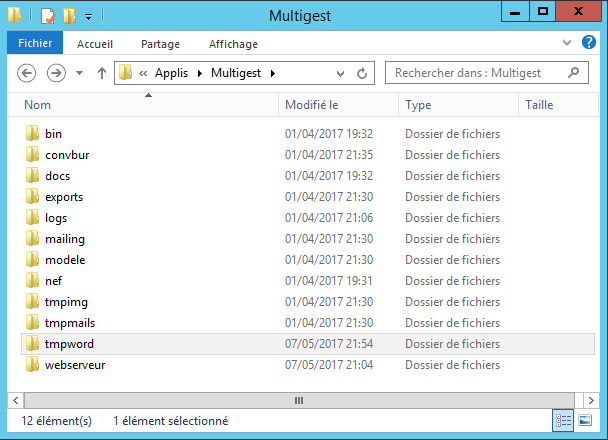Expand the ribbon with chevron
The width and height of the screenshot is (608, 440).
[568, 43]
